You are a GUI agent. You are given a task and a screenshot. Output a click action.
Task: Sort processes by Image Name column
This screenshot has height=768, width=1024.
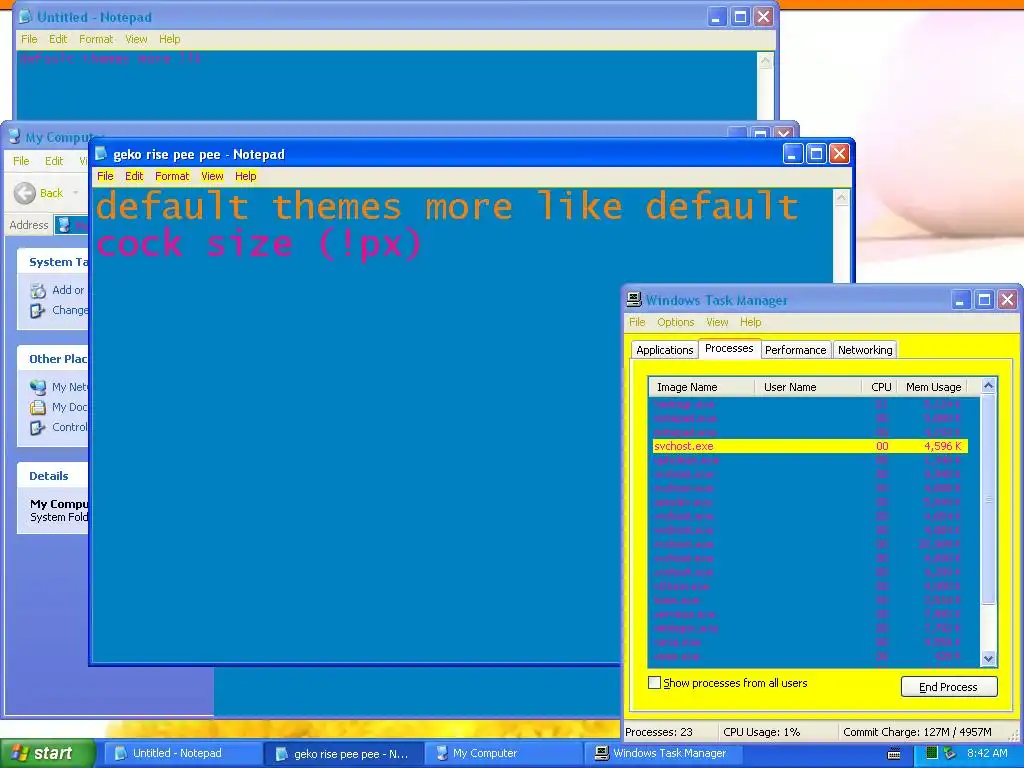(701, 387)
